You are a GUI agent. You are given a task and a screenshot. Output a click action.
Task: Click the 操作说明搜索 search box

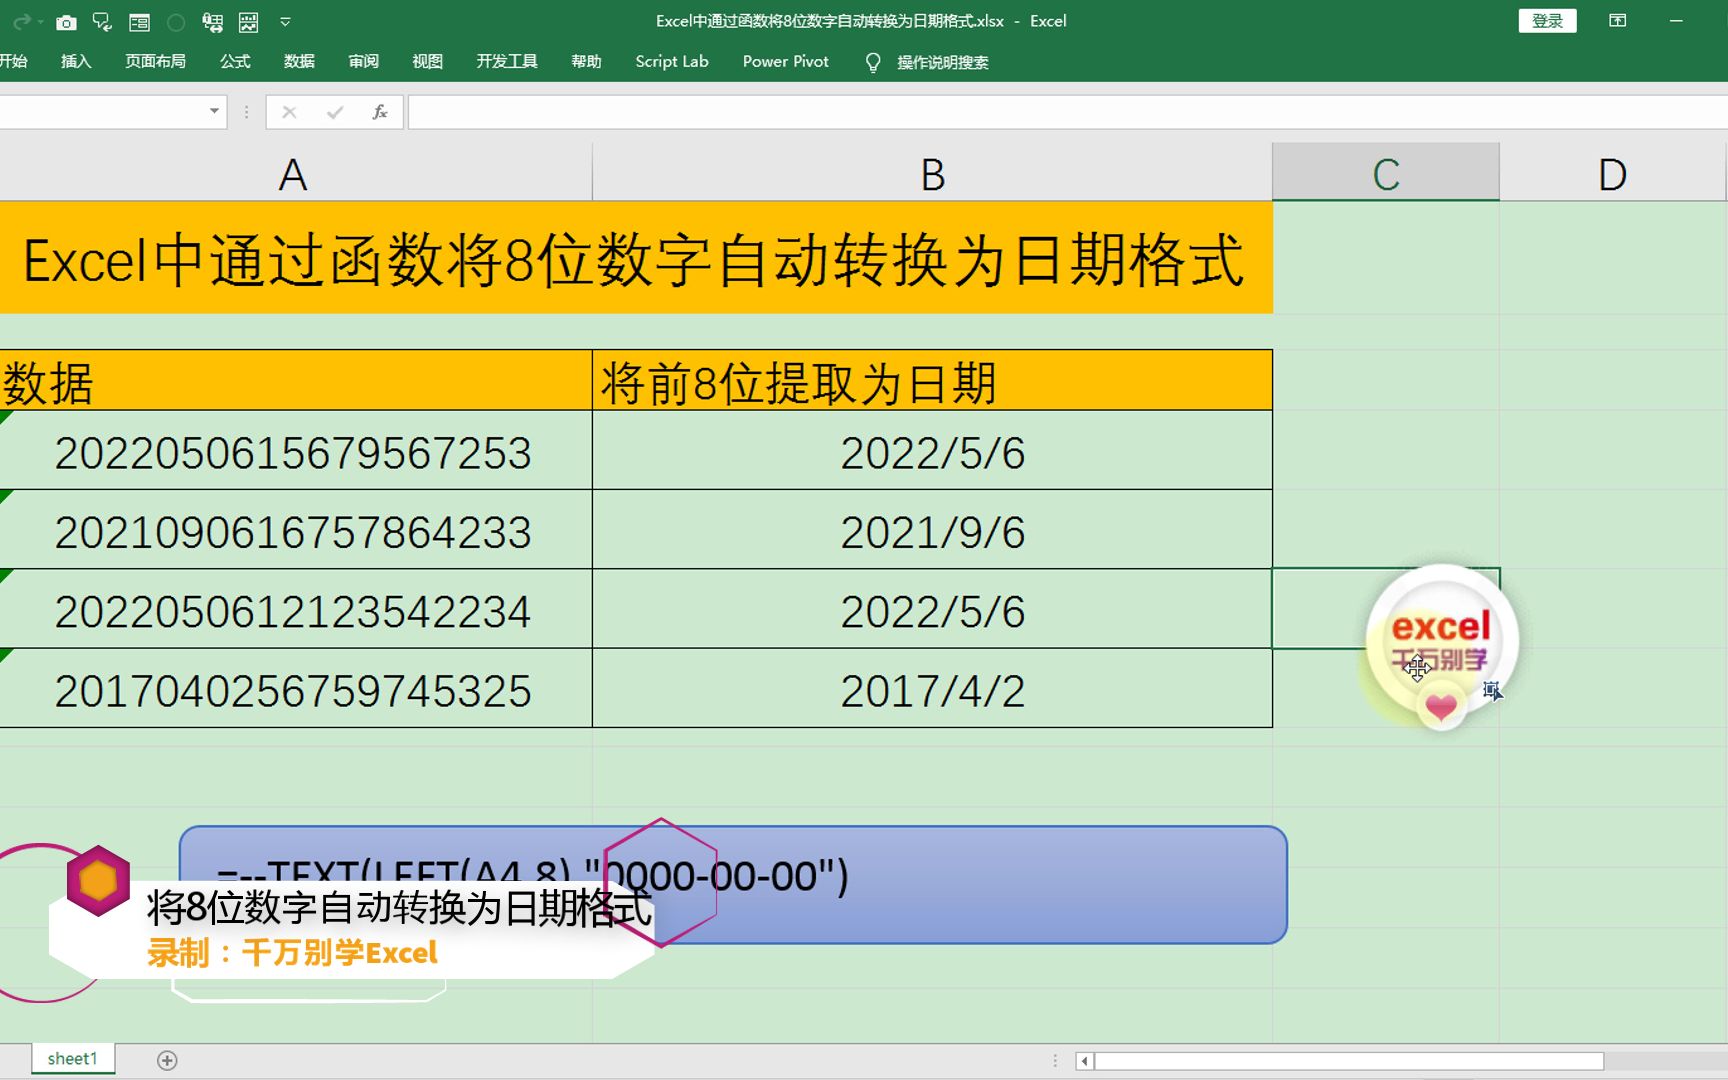tap(943, 62)
